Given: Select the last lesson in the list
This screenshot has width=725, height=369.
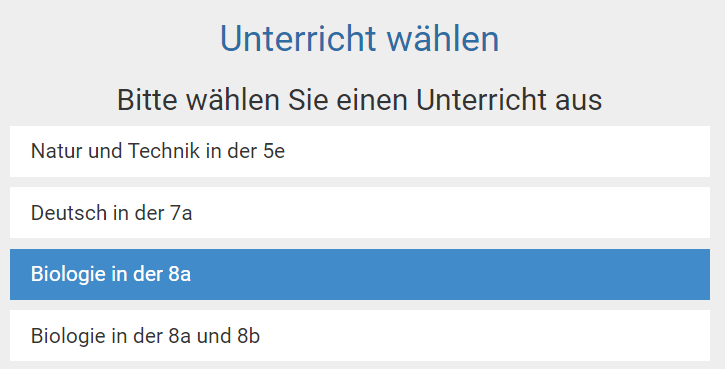Looking at the screenshot, I should pos(360,336).
